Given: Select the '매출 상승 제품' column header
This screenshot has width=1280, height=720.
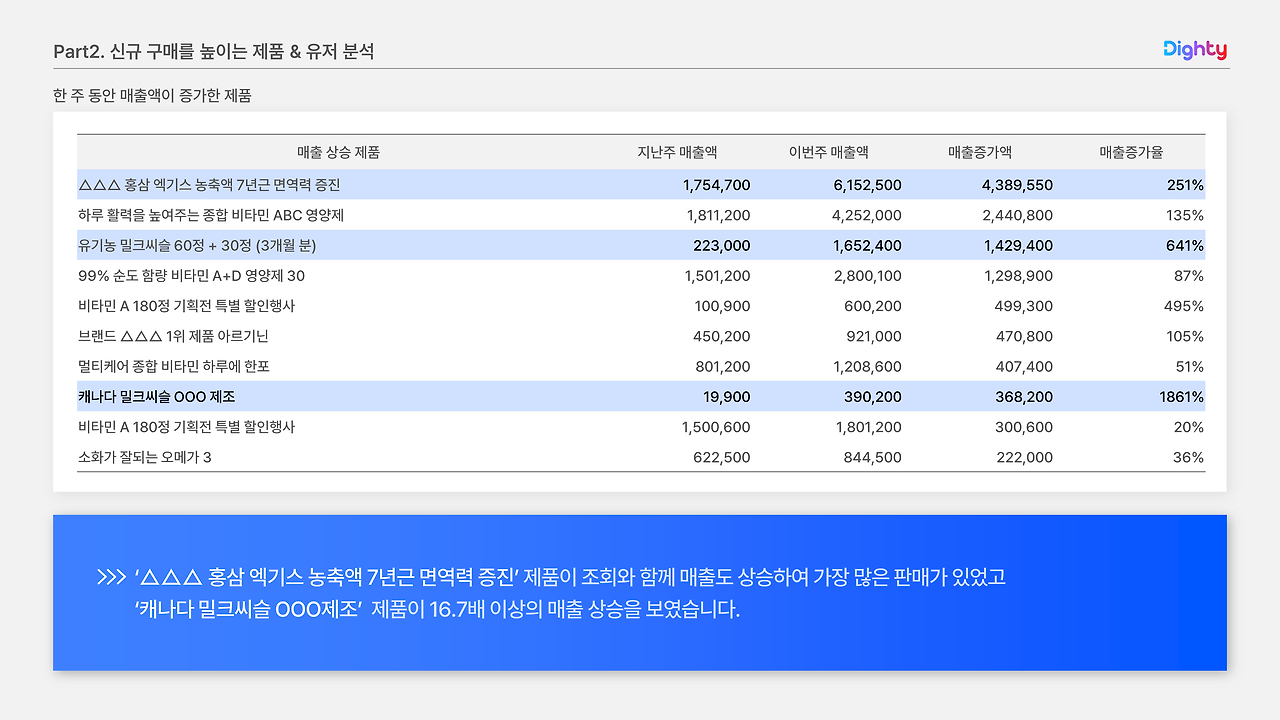Looking at the screenshot, I should point(338,153).
